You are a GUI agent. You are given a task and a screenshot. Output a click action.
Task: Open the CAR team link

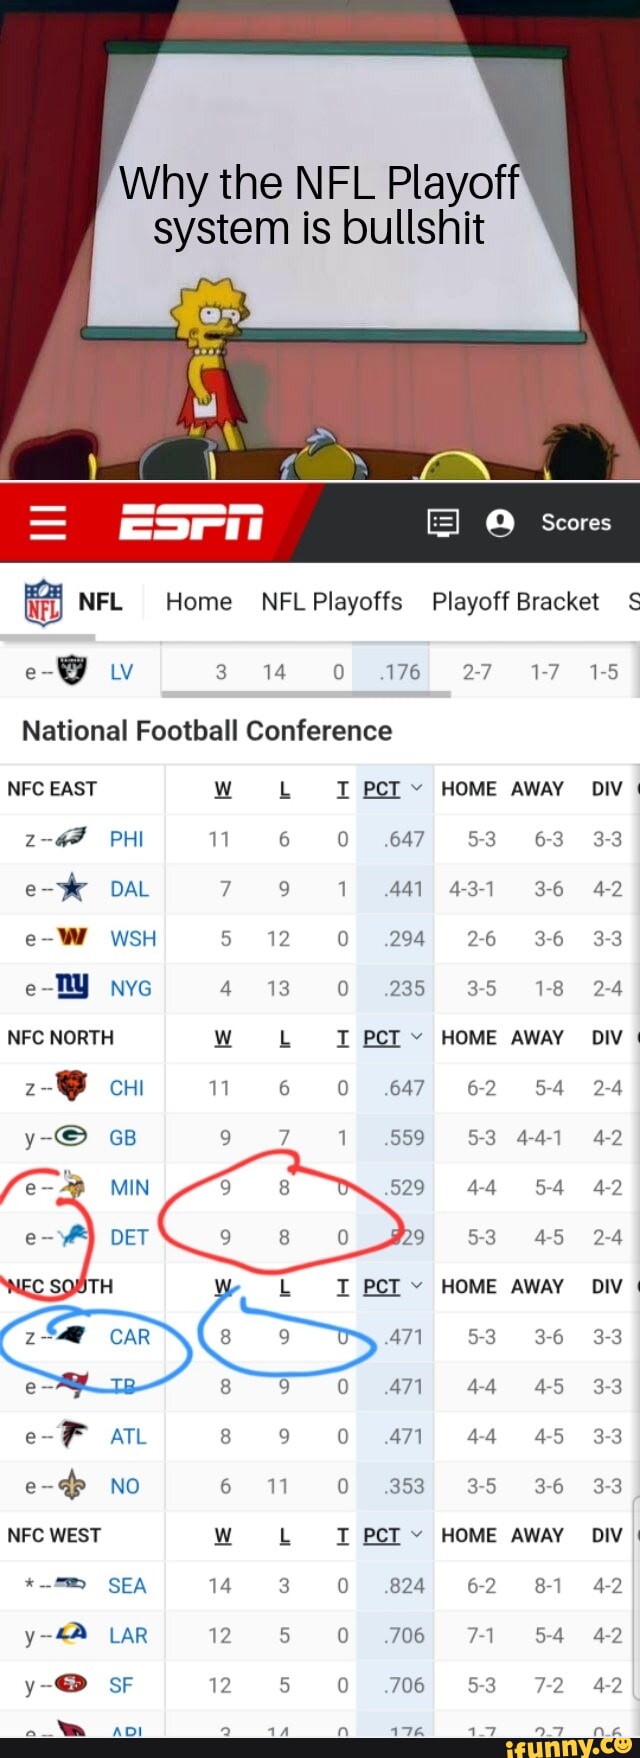[130, 1336]
